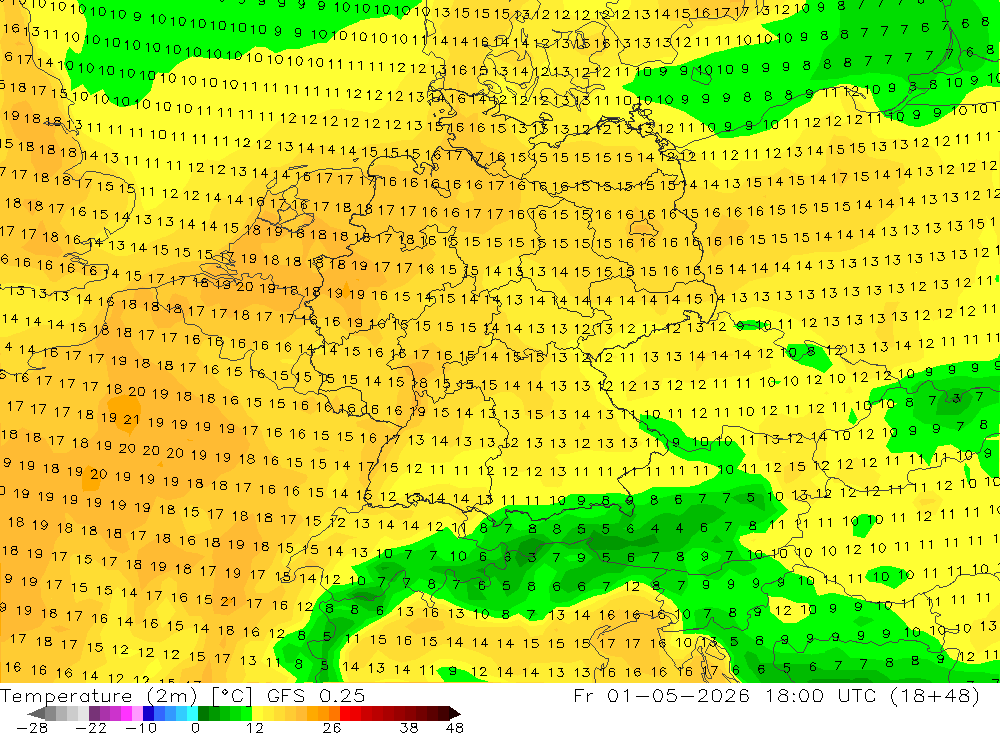Click the '48' legend label

pyautogui.click(x=454, y=728)
